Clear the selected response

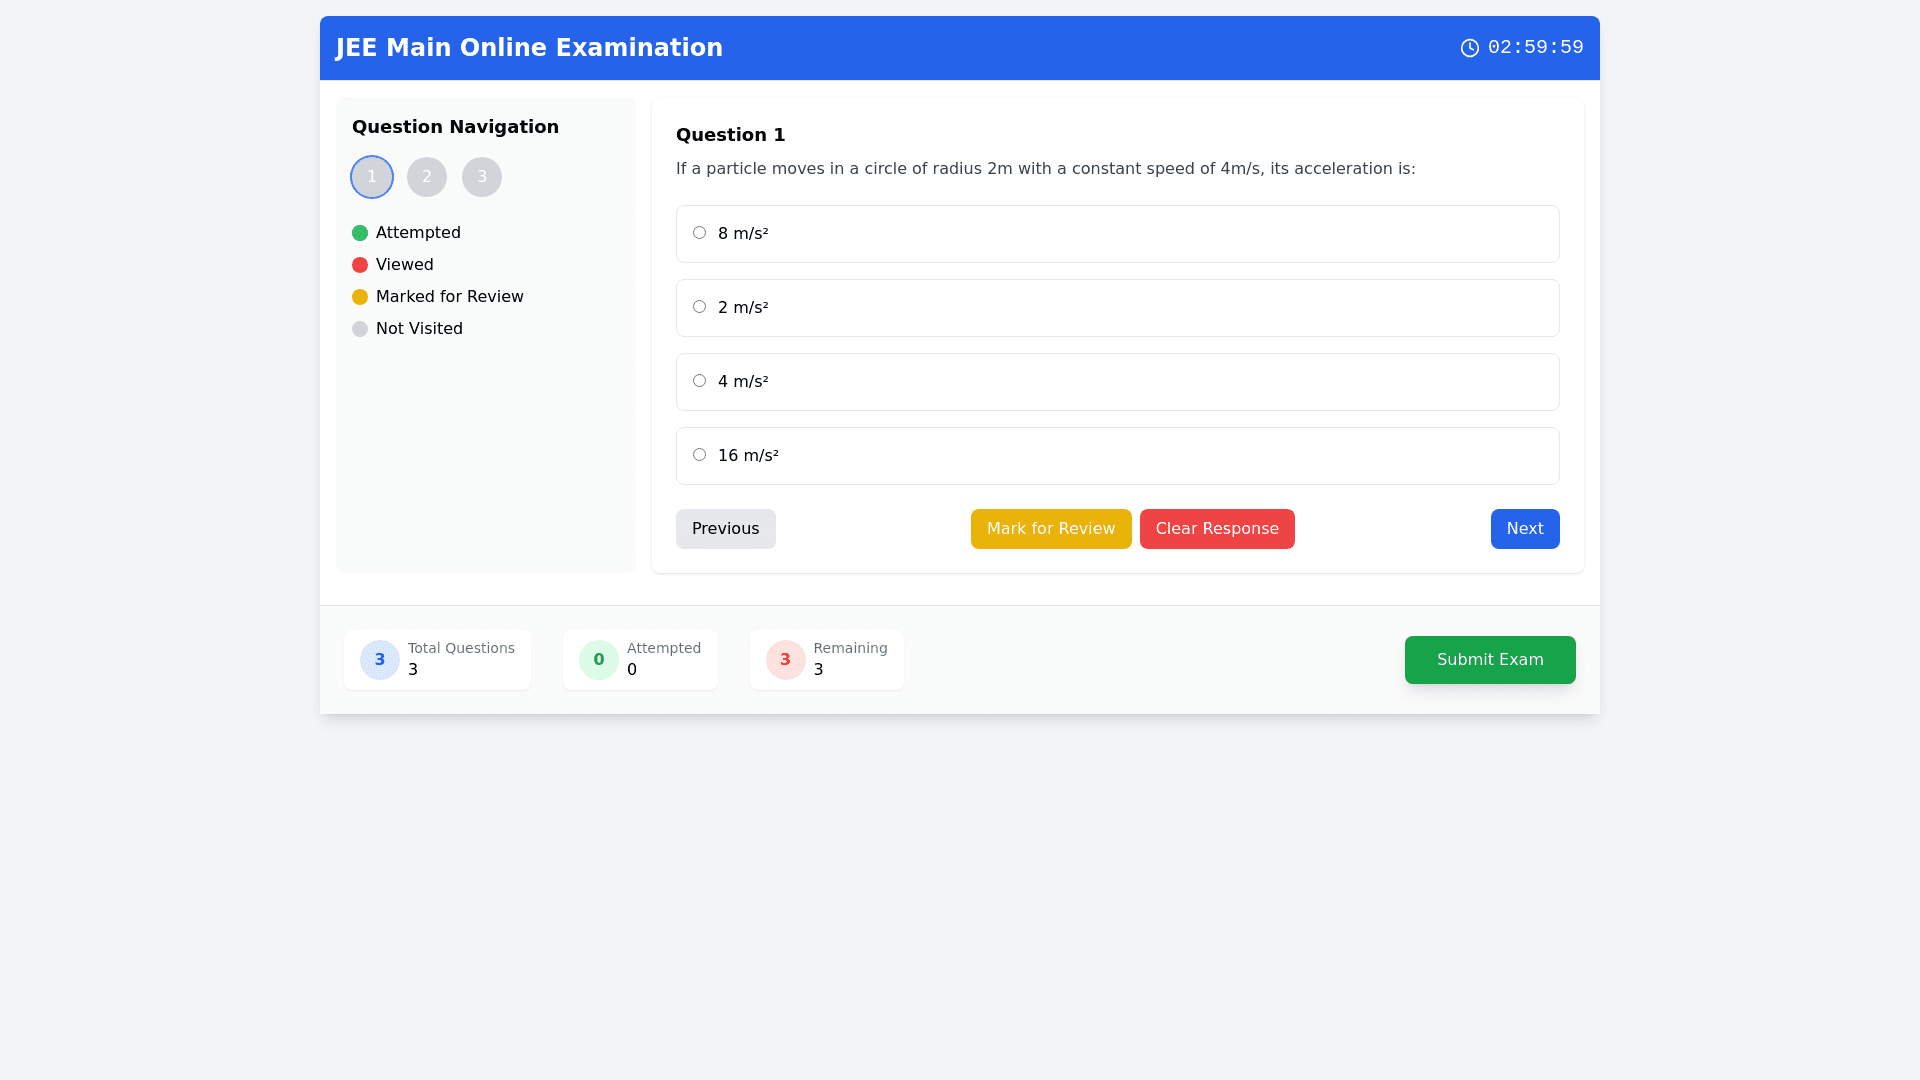coord(1217,529)
